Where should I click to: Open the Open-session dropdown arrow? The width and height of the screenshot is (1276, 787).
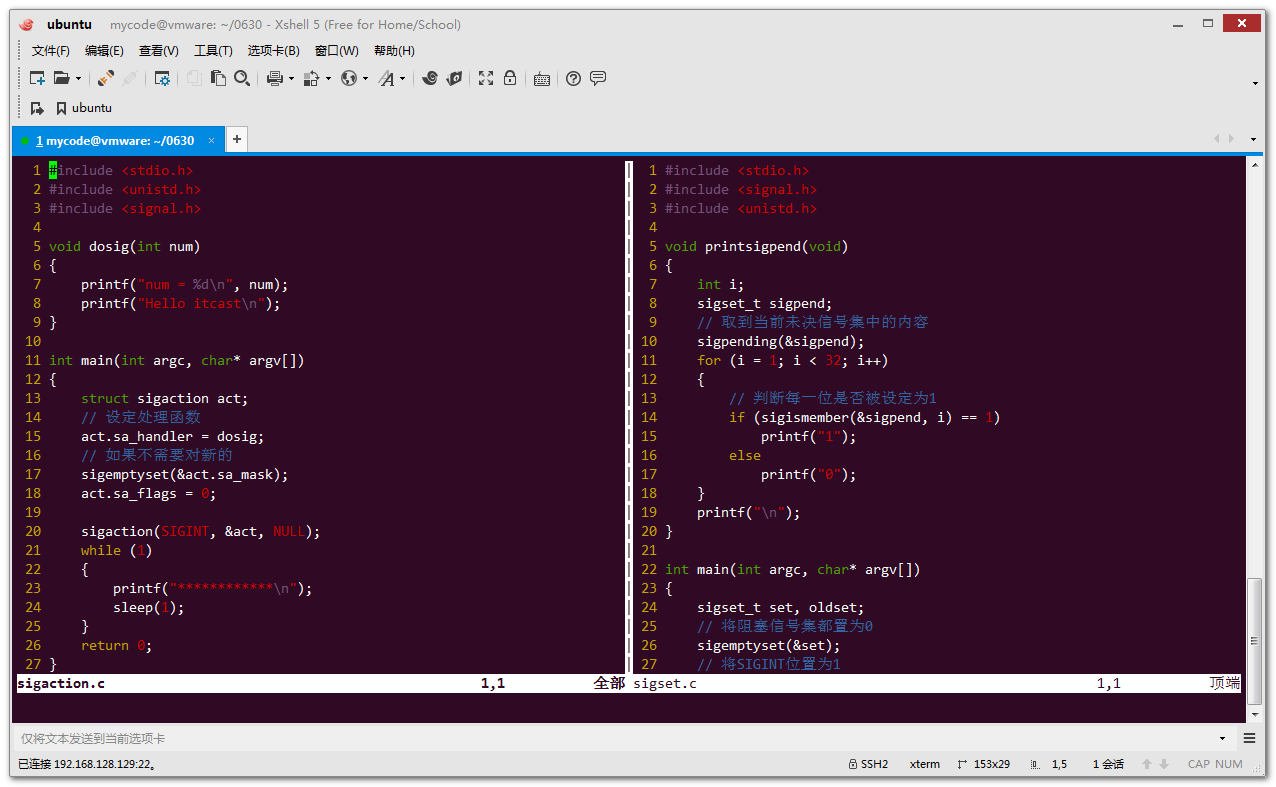click(x=78, y=78)
